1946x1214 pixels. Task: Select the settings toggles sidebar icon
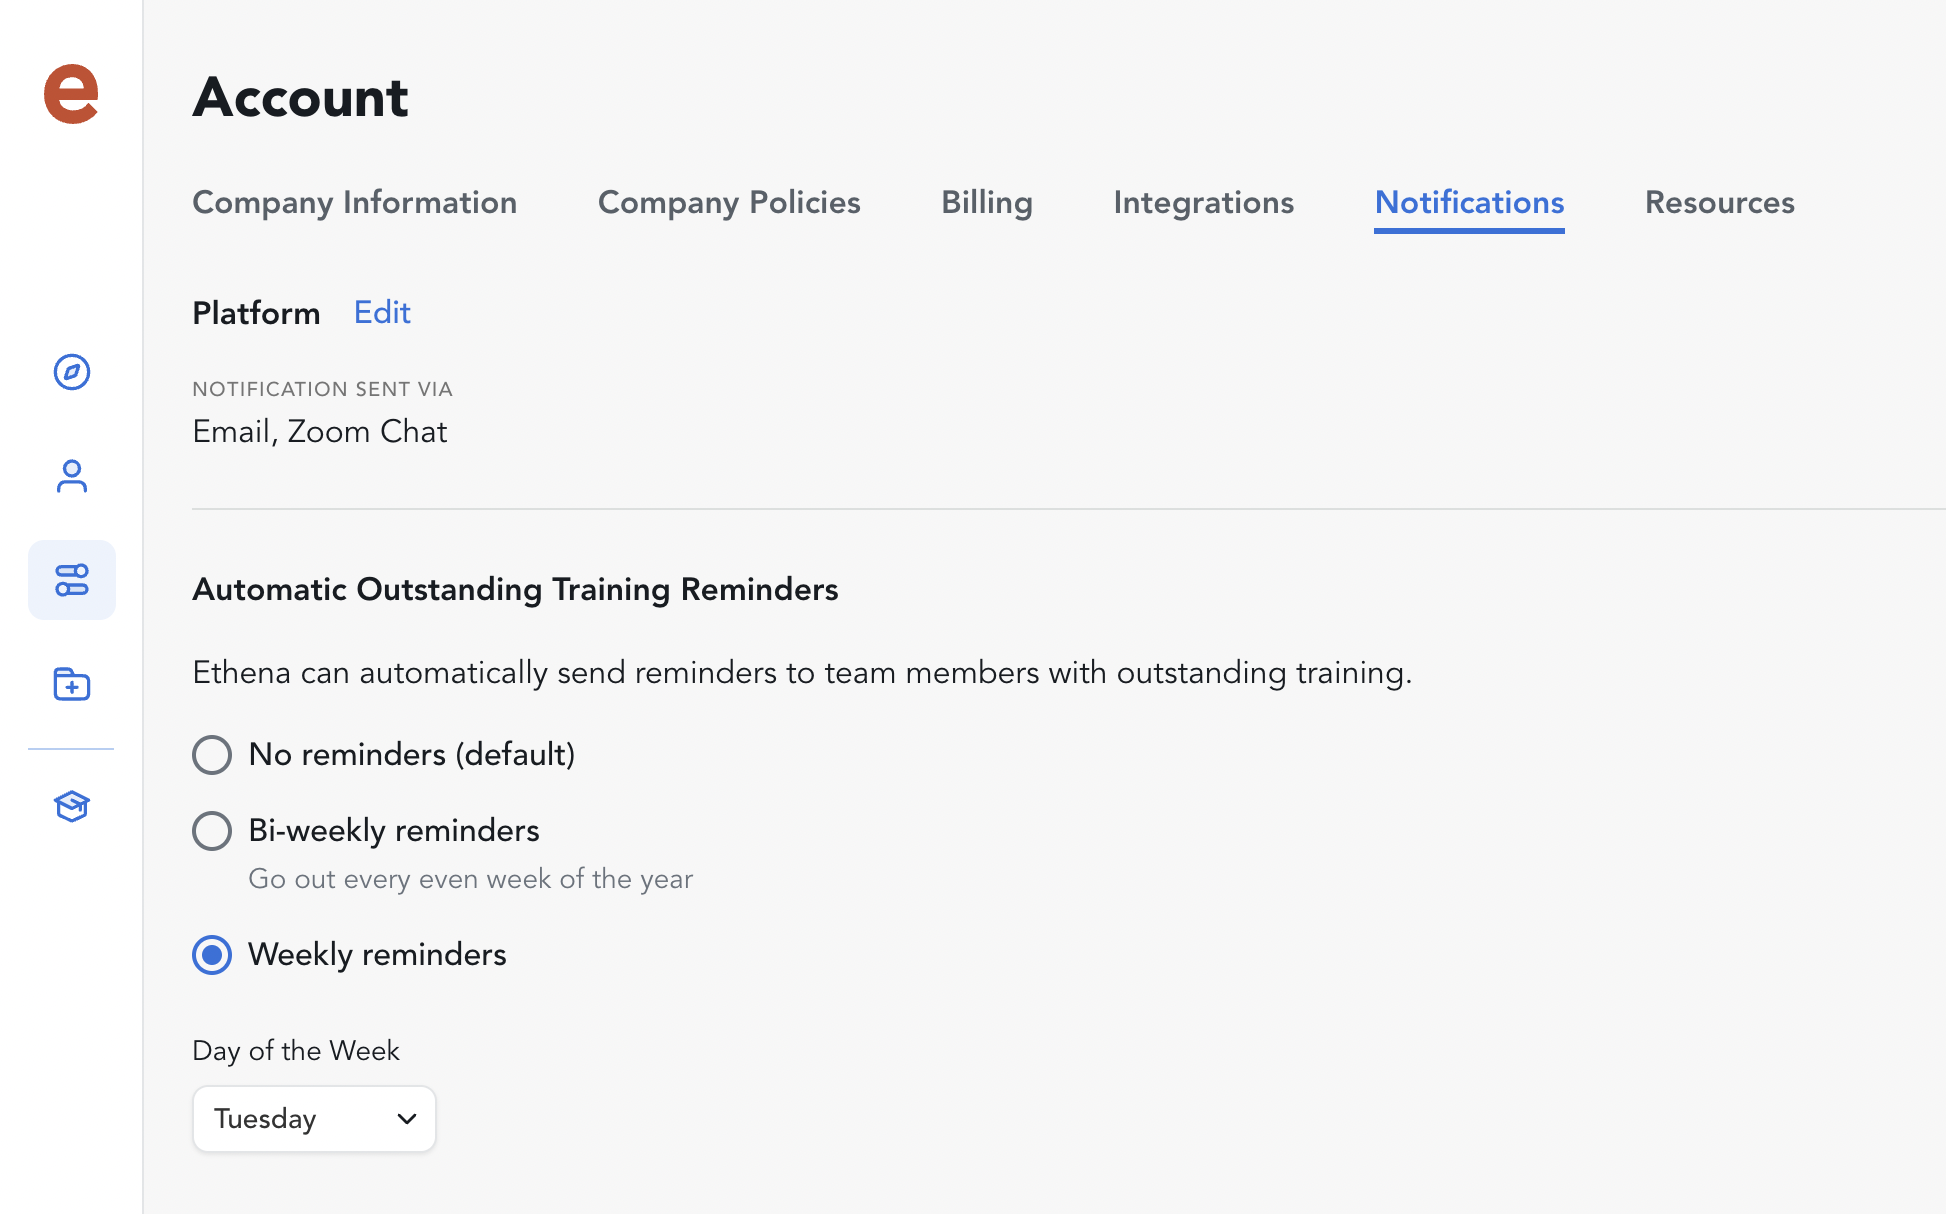[x=72, y=580]
